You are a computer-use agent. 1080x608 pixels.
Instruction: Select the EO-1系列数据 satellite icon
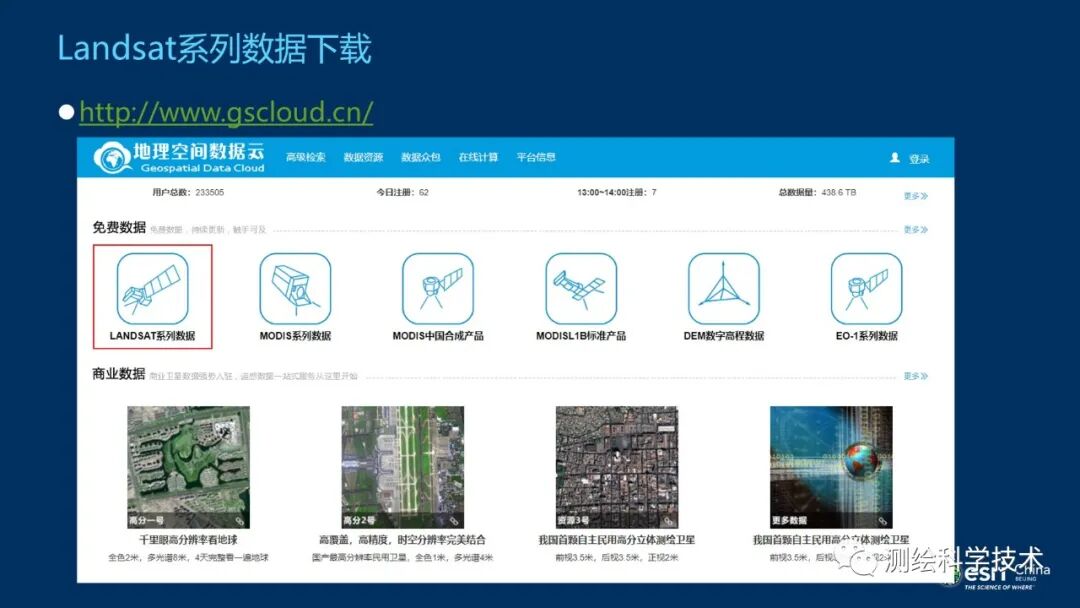point(866,289)
